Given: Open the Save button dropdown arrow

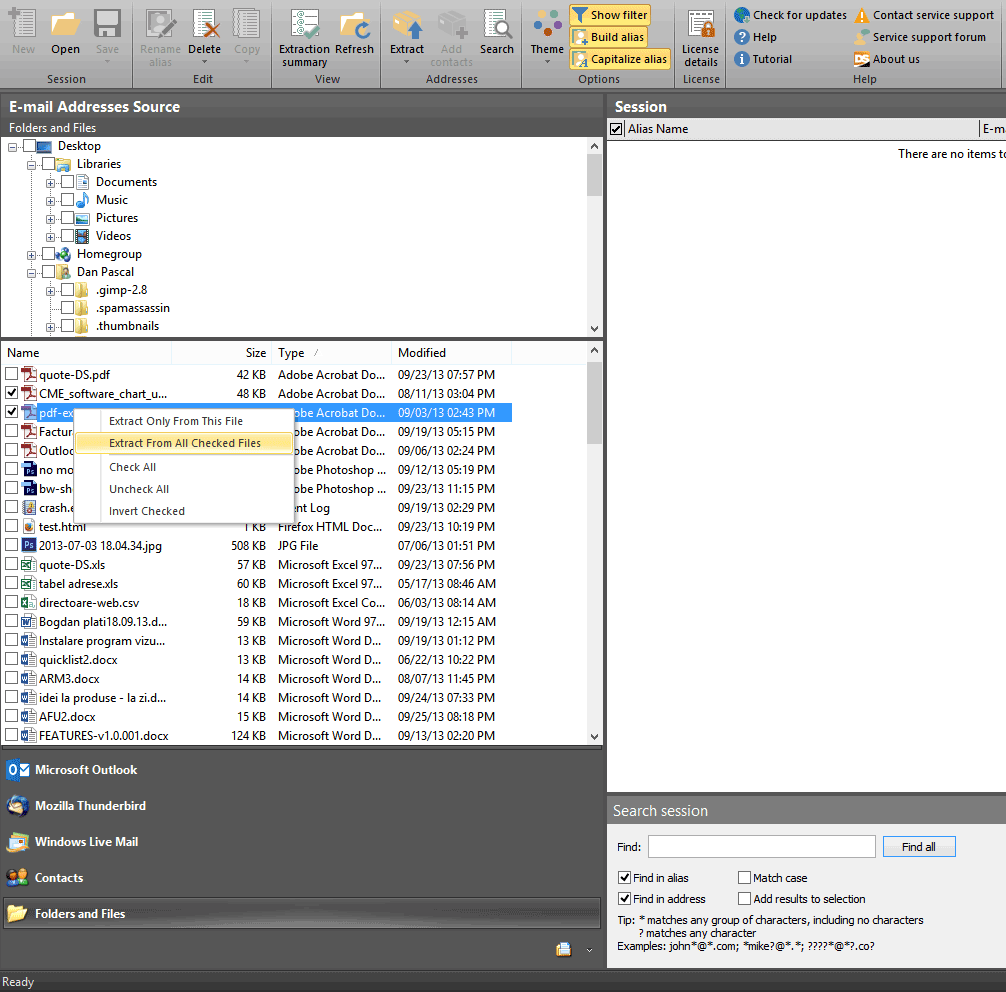Looking at the screenshot, I should coord(107,62).
